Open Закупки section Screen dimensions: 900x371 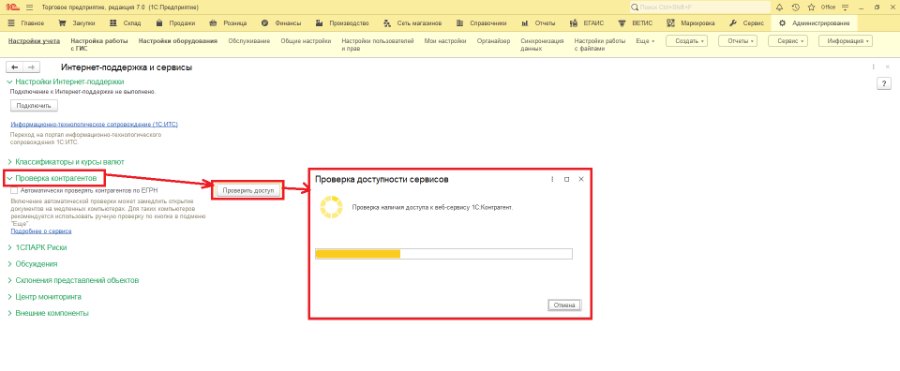78,24
